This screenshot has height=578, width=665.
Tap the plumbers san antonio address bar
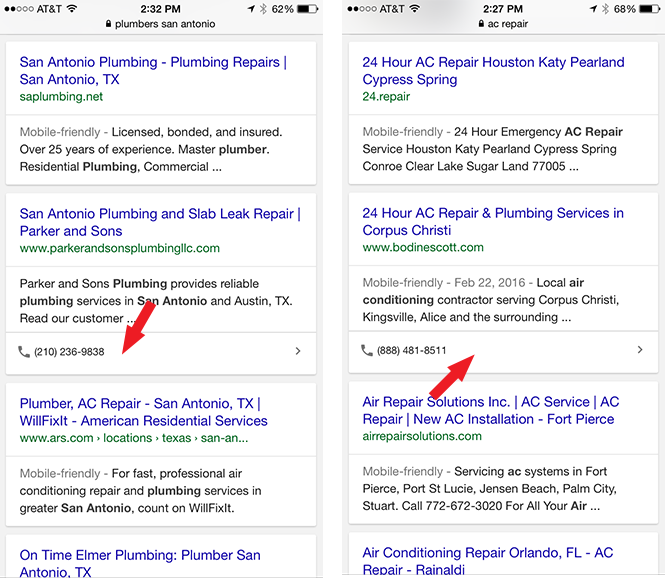point(161,24)
